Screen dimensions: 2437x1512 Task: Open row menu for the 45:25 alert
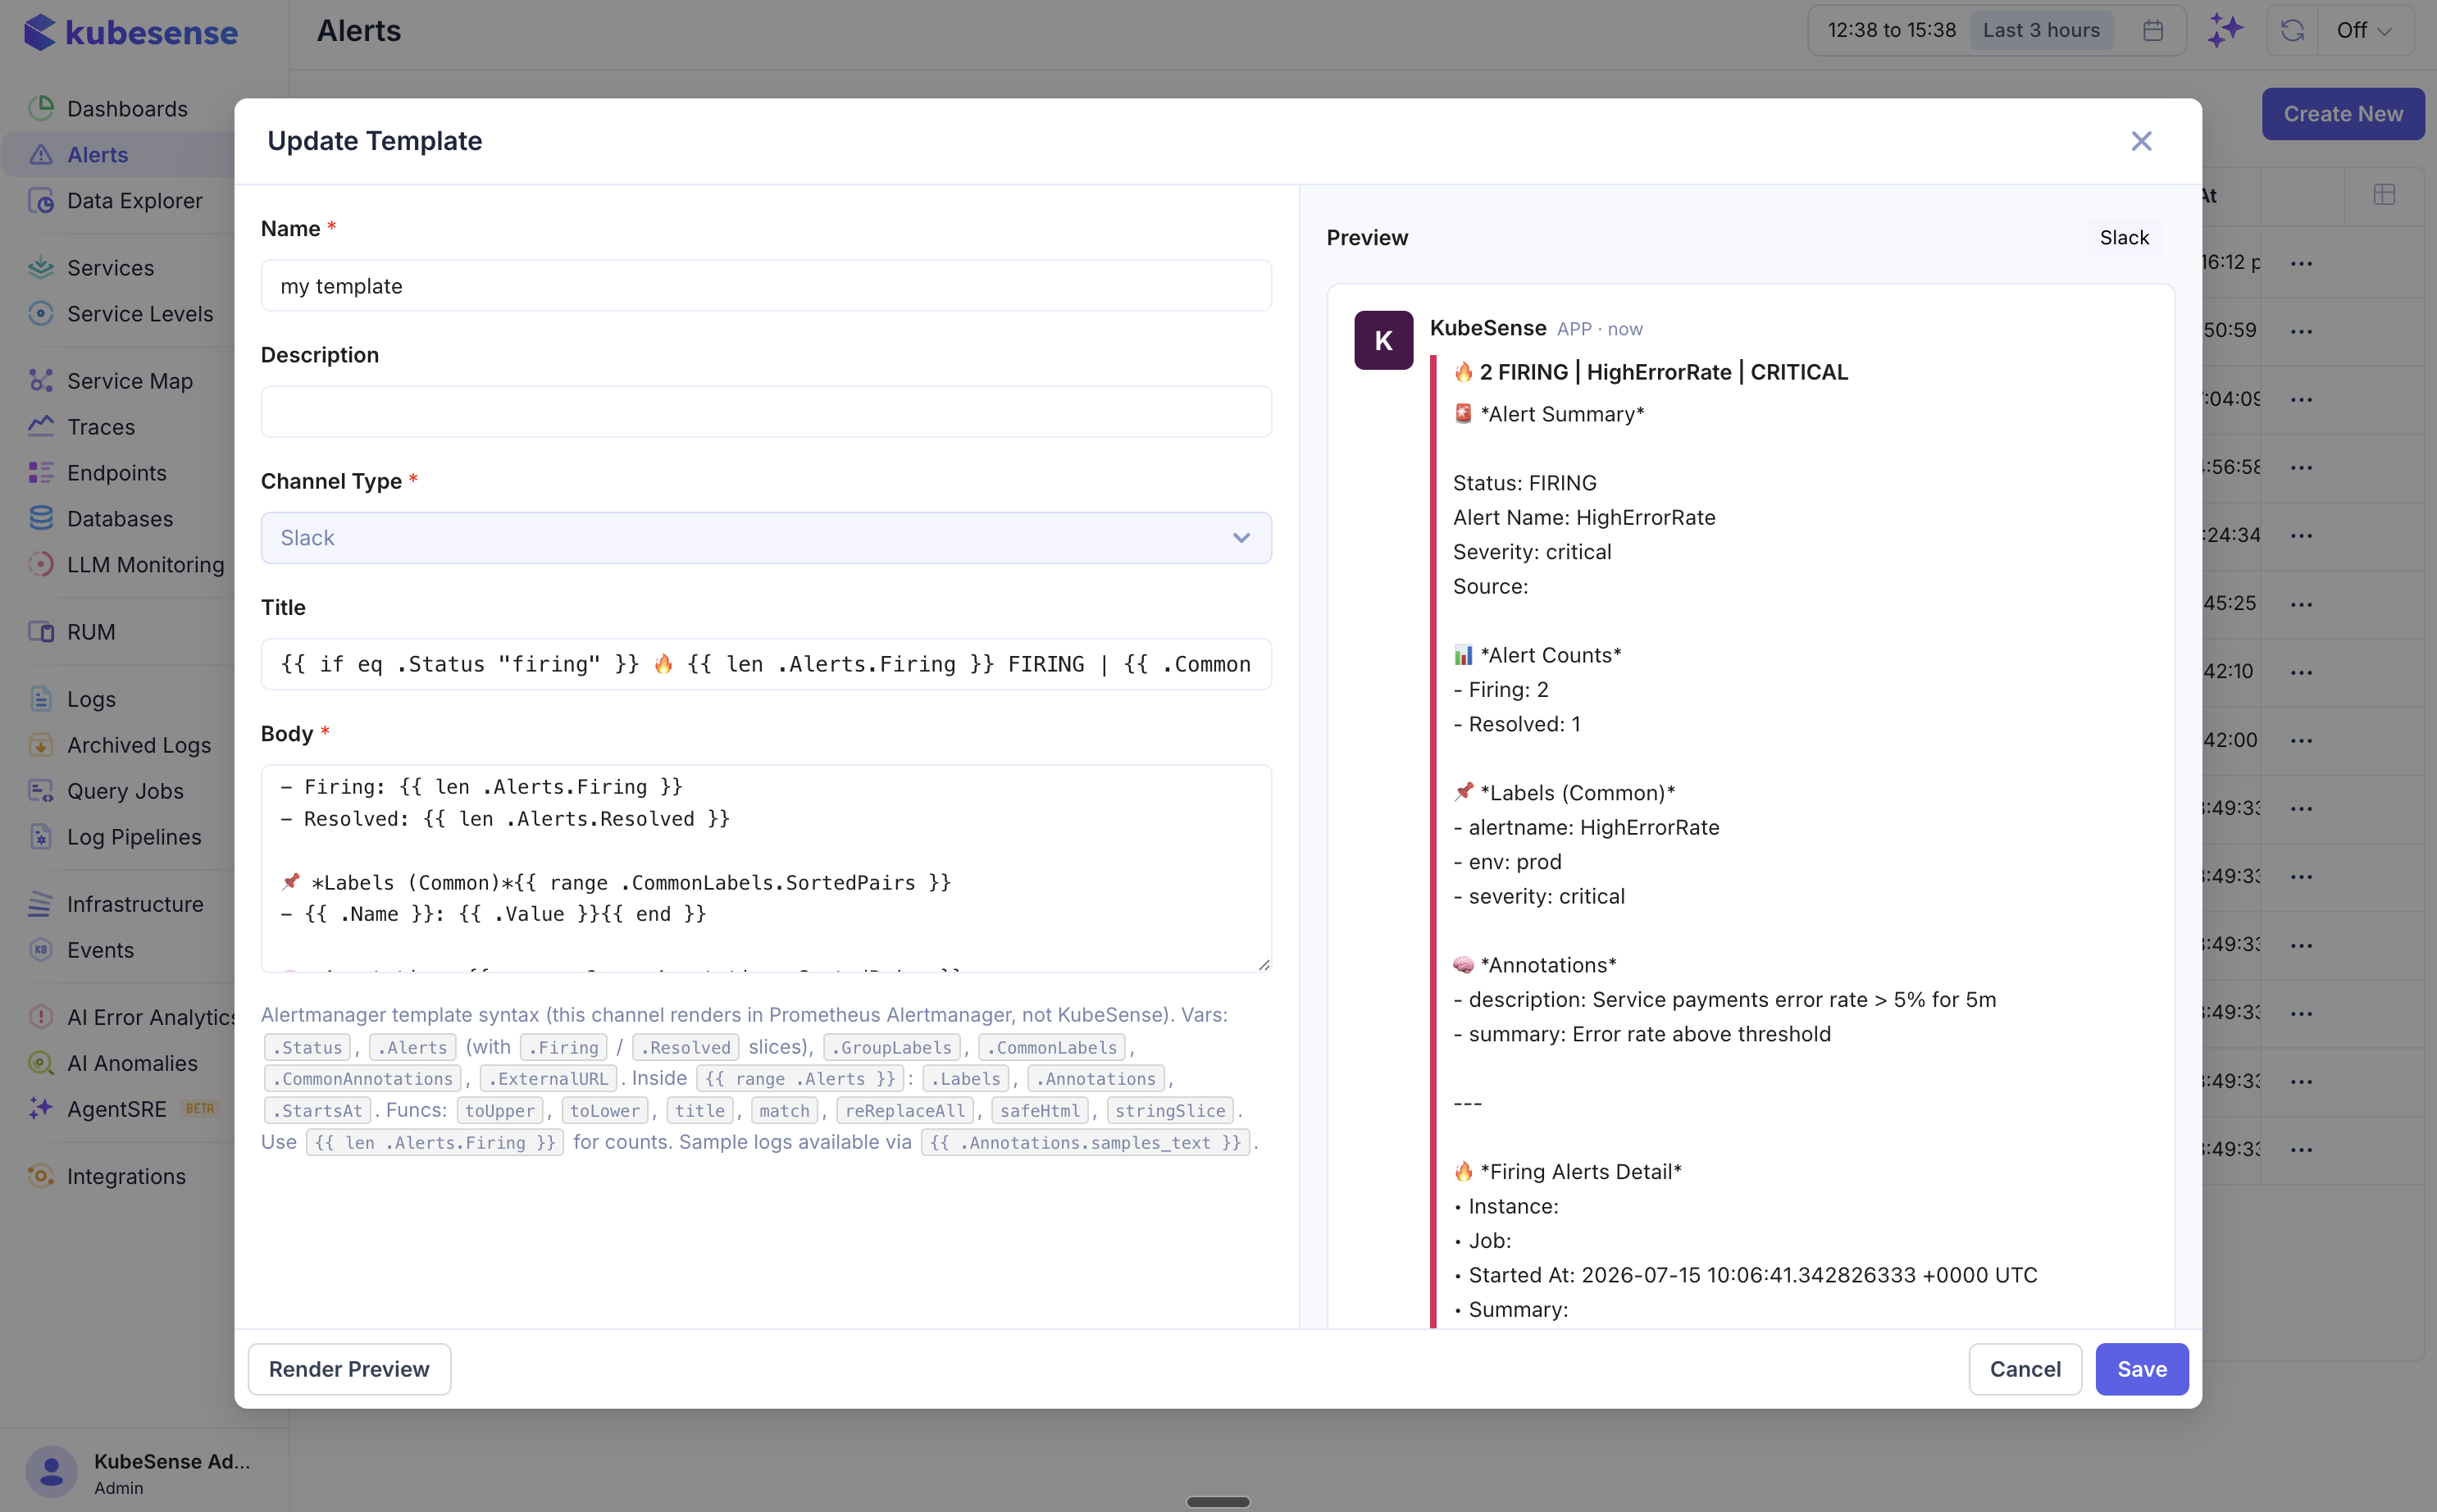[x=2301, y=604]
